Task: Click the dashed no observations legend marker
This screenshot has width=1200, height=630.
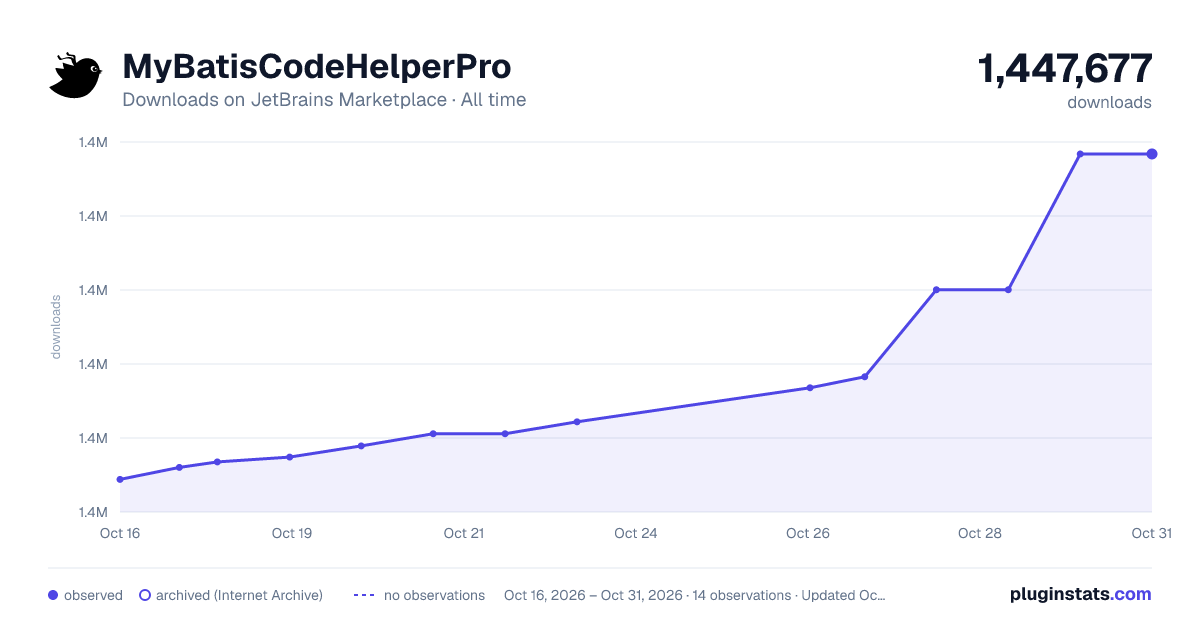Action: coord(364,595)
